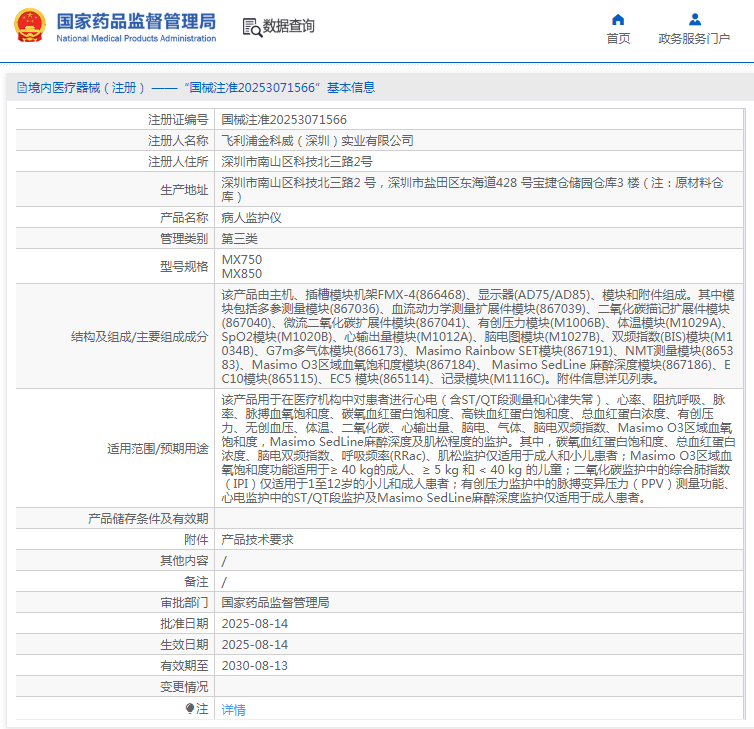
Task: Click the 注册人住所 label
Action: click(178, 162)
